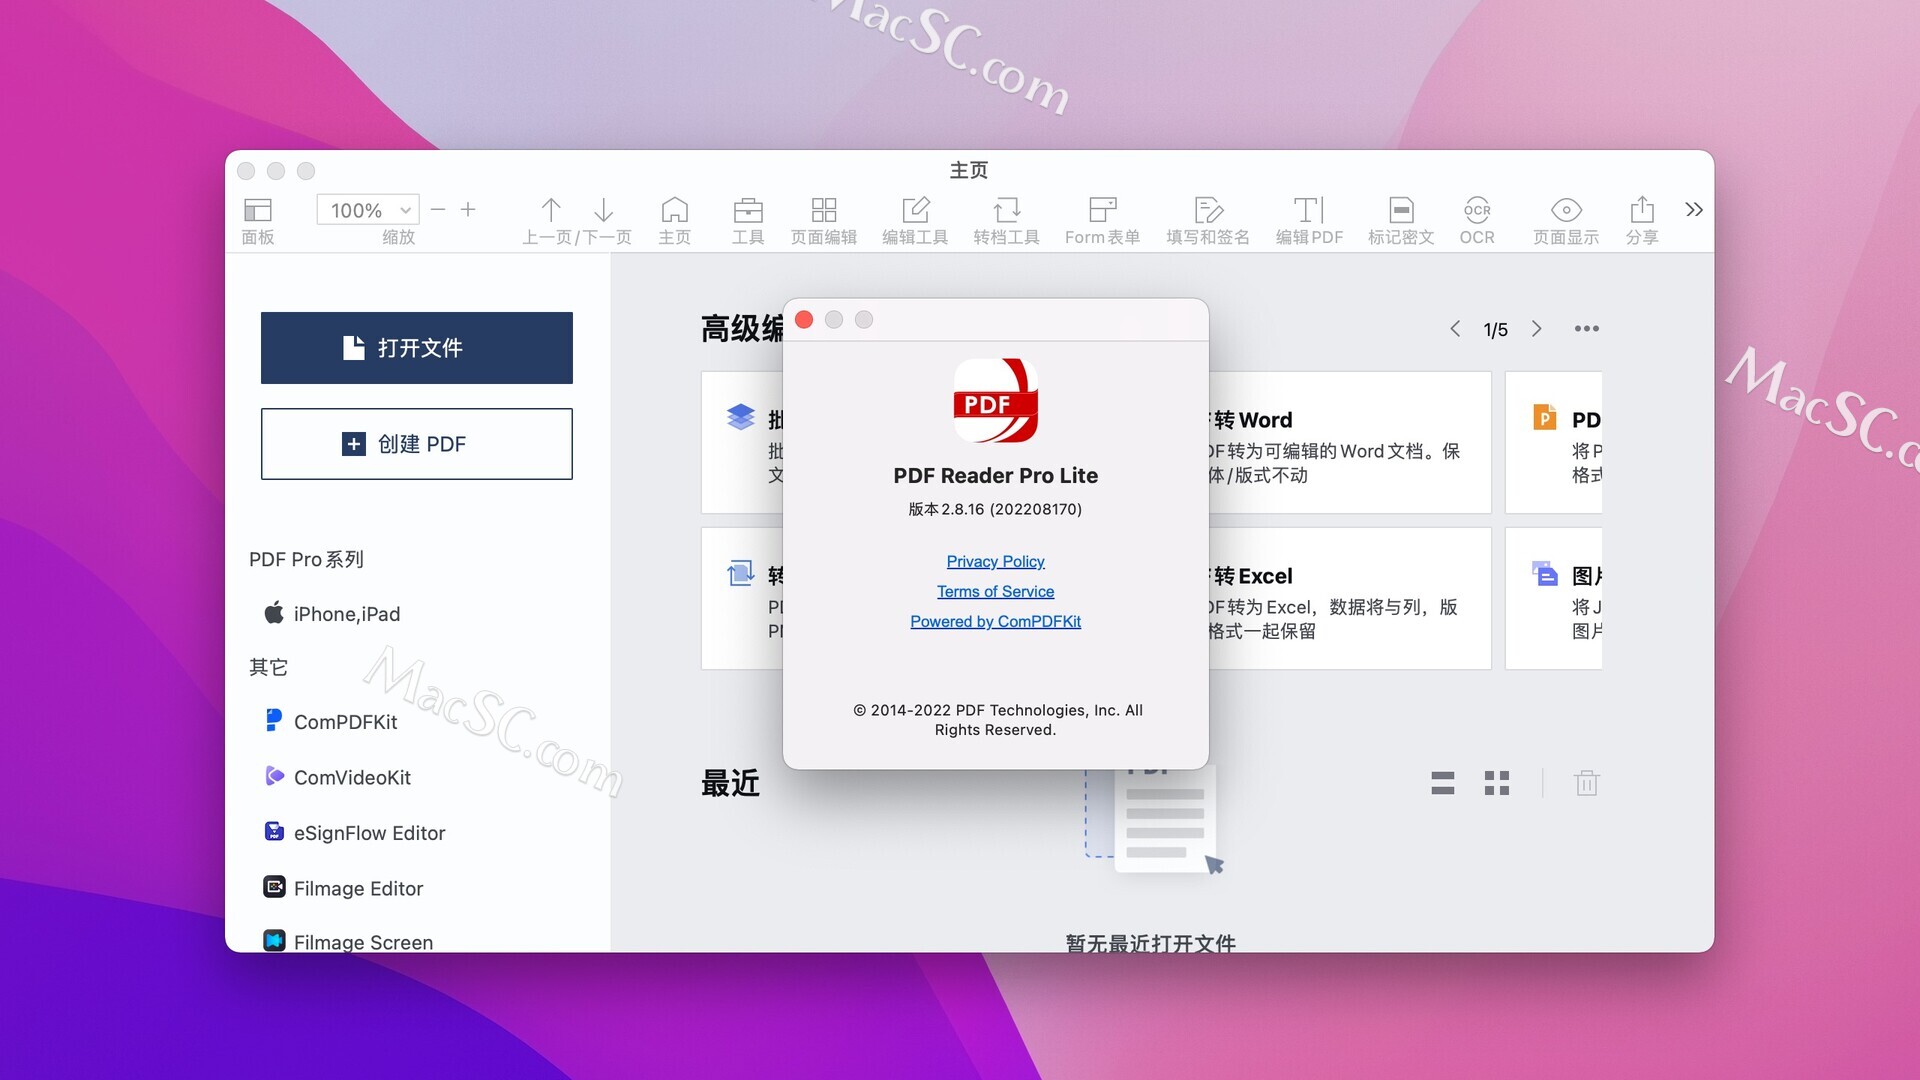Select the 页面编辑 page edit tool

click(x=824, y=218)
